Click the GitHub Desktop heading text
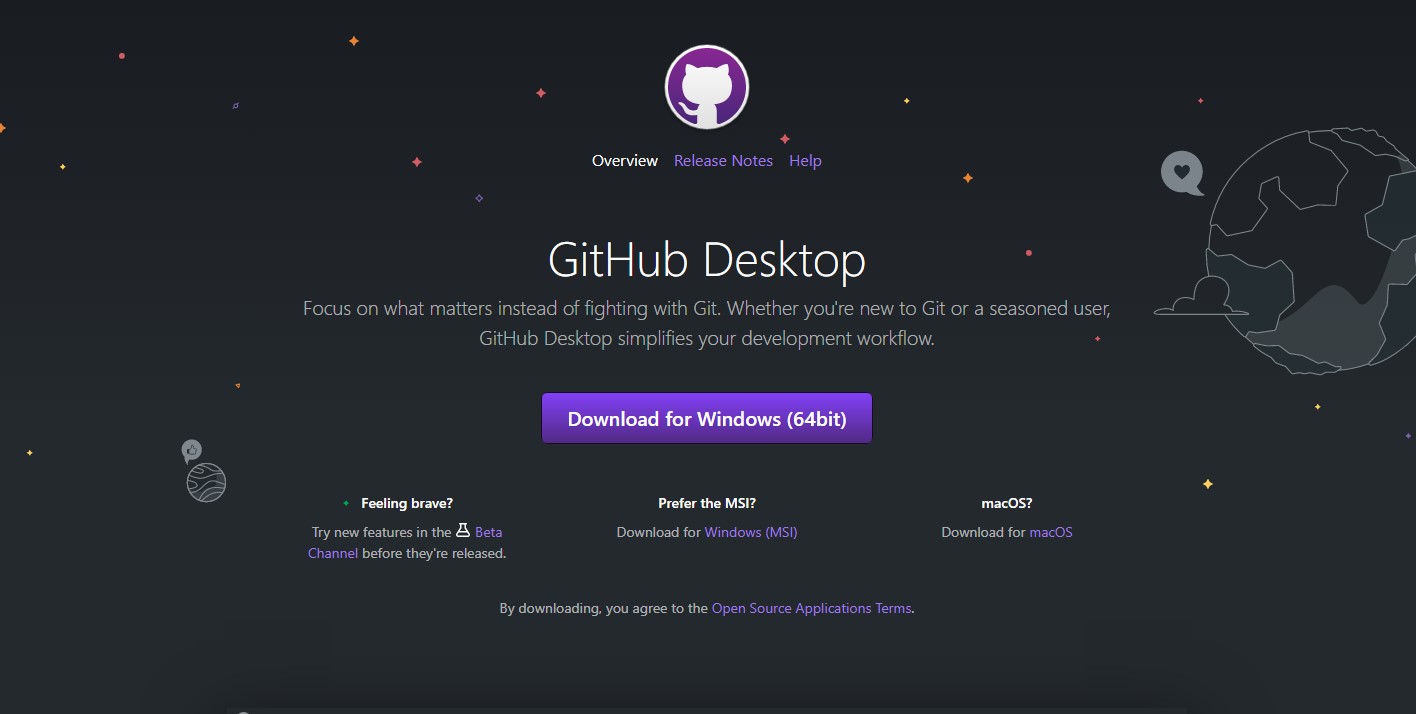Screen dimensions: 1416x714 707,260
